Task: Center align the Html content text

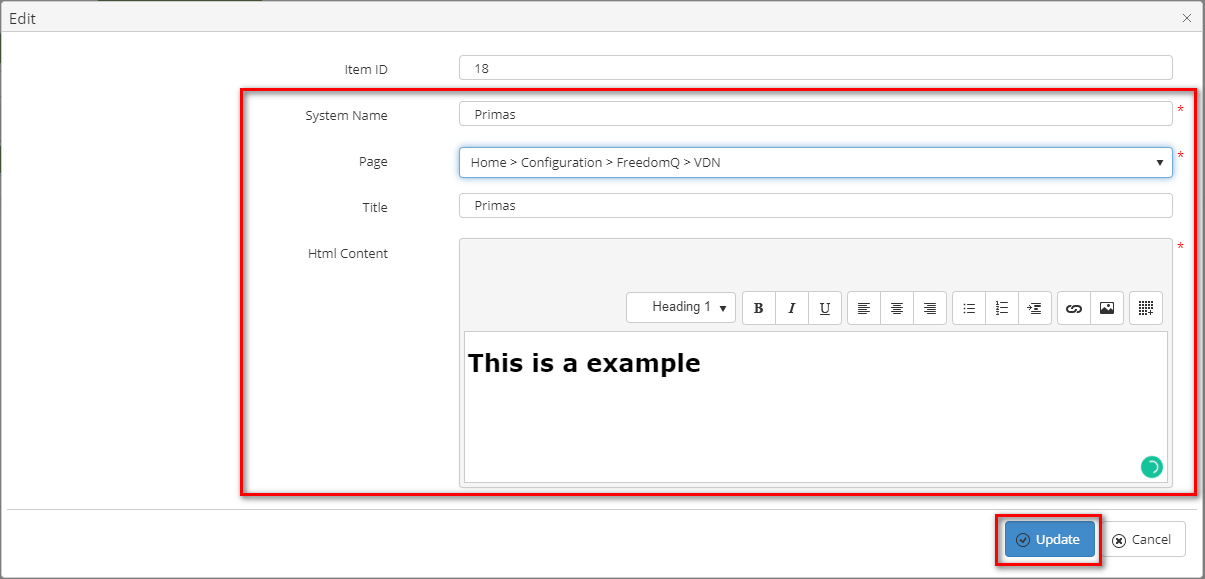Action: (x=897, y=308)
